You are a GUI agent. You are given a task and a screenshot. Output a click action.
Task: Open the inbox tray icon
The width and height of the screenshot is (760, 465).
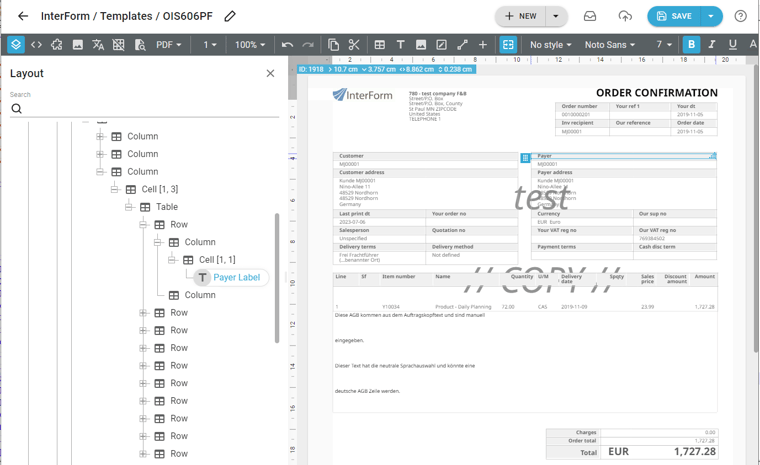590,16
